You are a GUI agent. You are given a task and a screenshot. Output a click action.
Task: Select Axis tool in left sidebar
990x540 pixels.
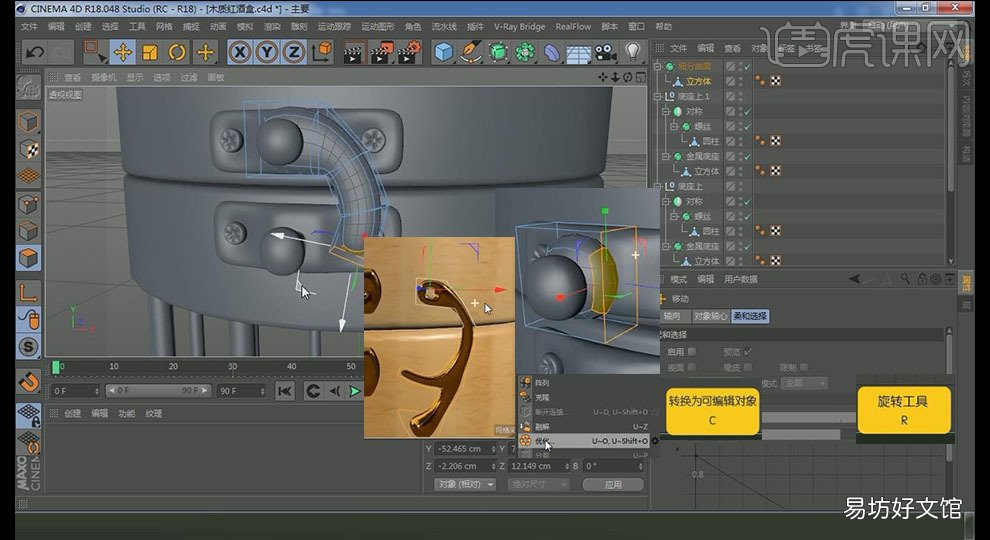pyautogui.click(x=28, y=292)
